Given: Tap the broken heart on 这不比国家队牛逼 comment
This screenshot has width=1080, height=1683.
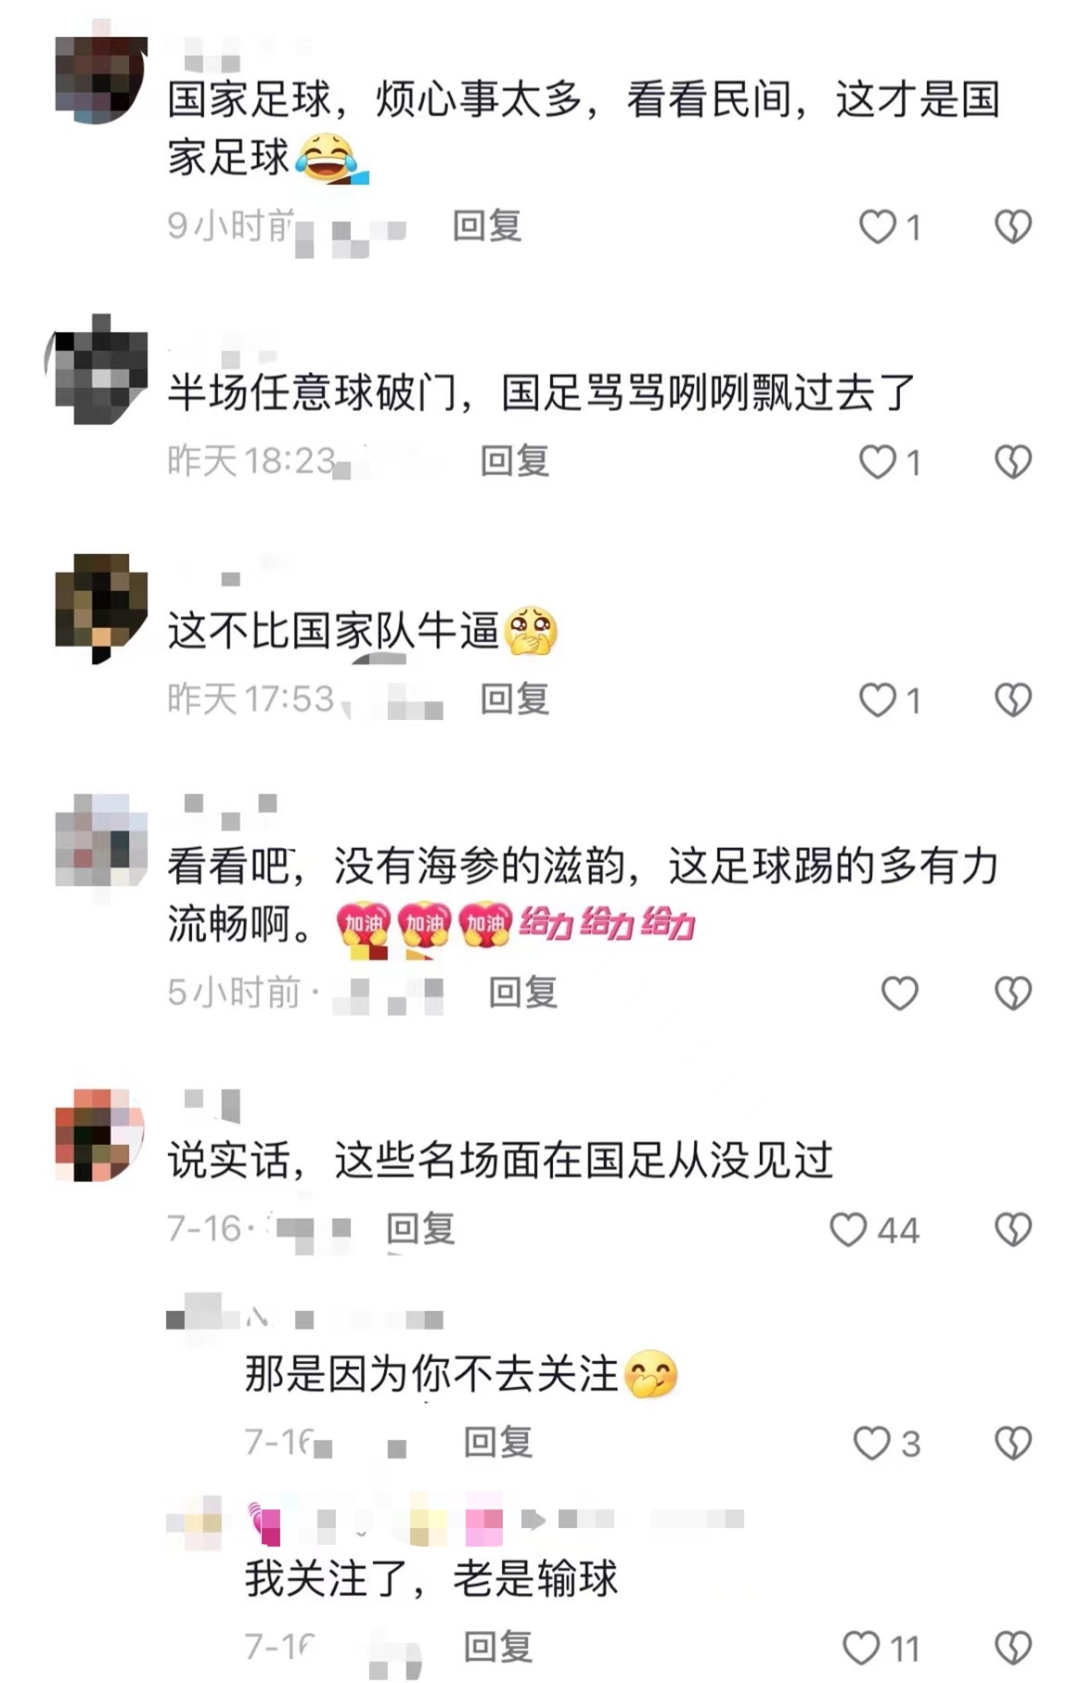Looking at the screenshot, I should coord(1013,700).
